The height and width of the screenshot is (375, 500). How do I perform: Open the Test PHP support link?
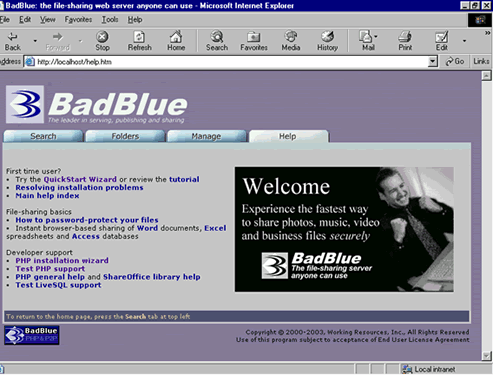point(50,269)
